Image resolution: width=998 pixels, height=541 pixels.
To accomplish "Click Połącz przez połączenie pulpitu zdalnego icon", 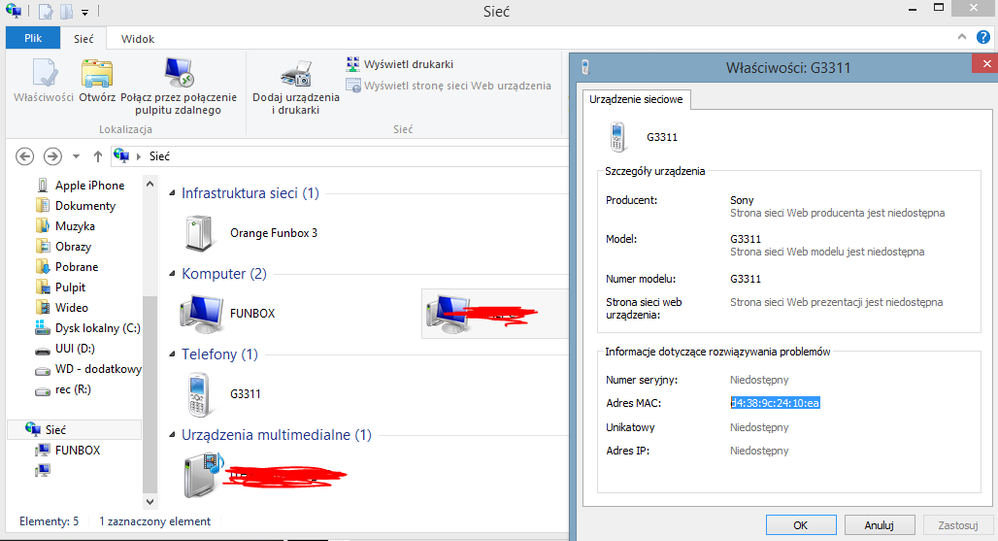I will (x=178, y=73).
